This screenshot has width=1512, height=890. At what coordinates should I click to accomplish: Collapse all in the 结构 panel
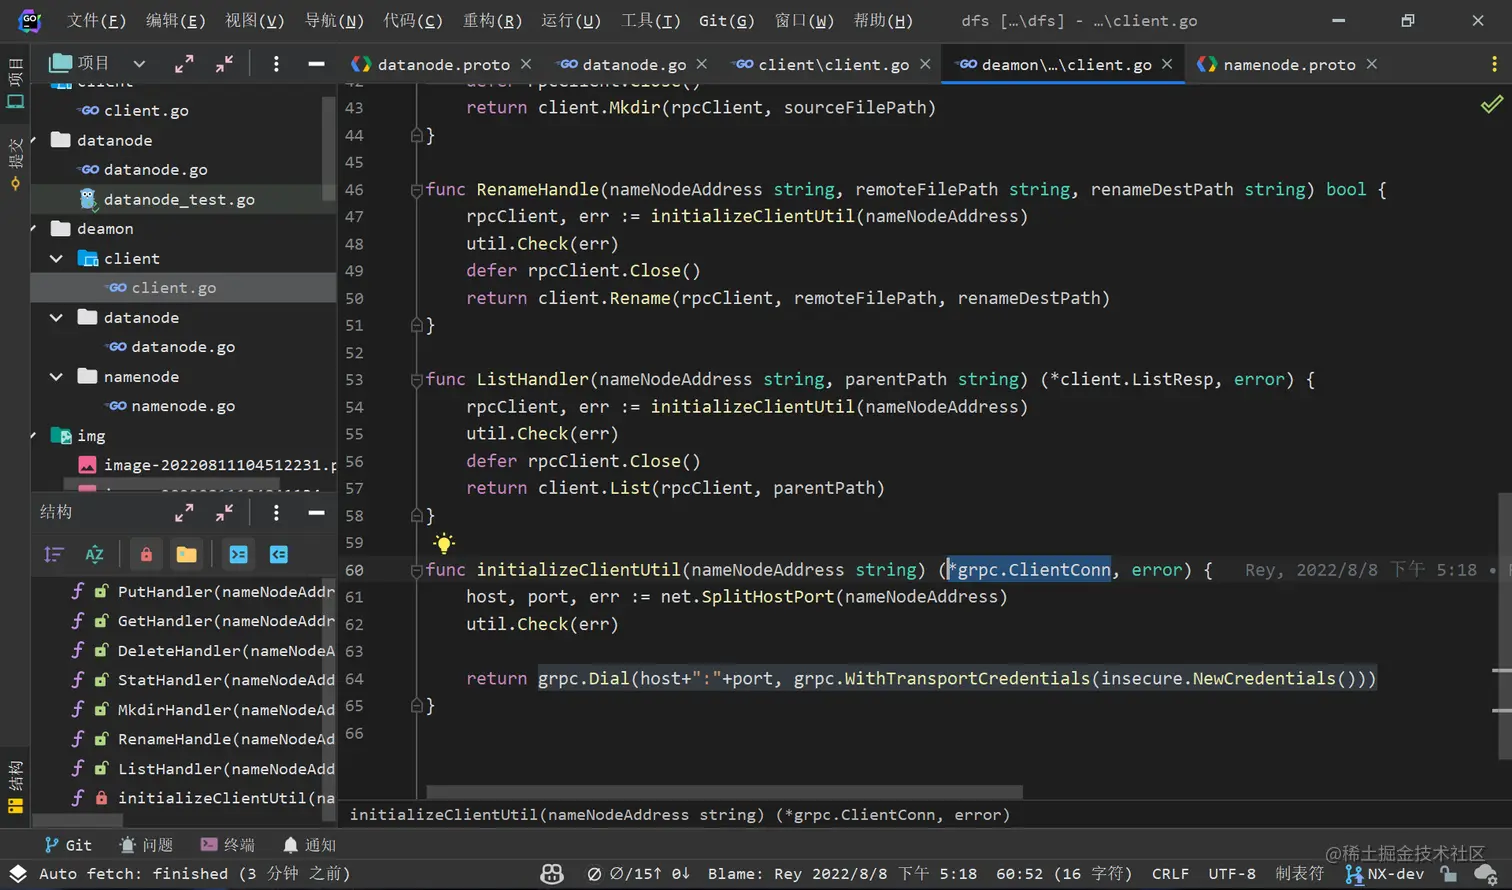pos(224,513)
